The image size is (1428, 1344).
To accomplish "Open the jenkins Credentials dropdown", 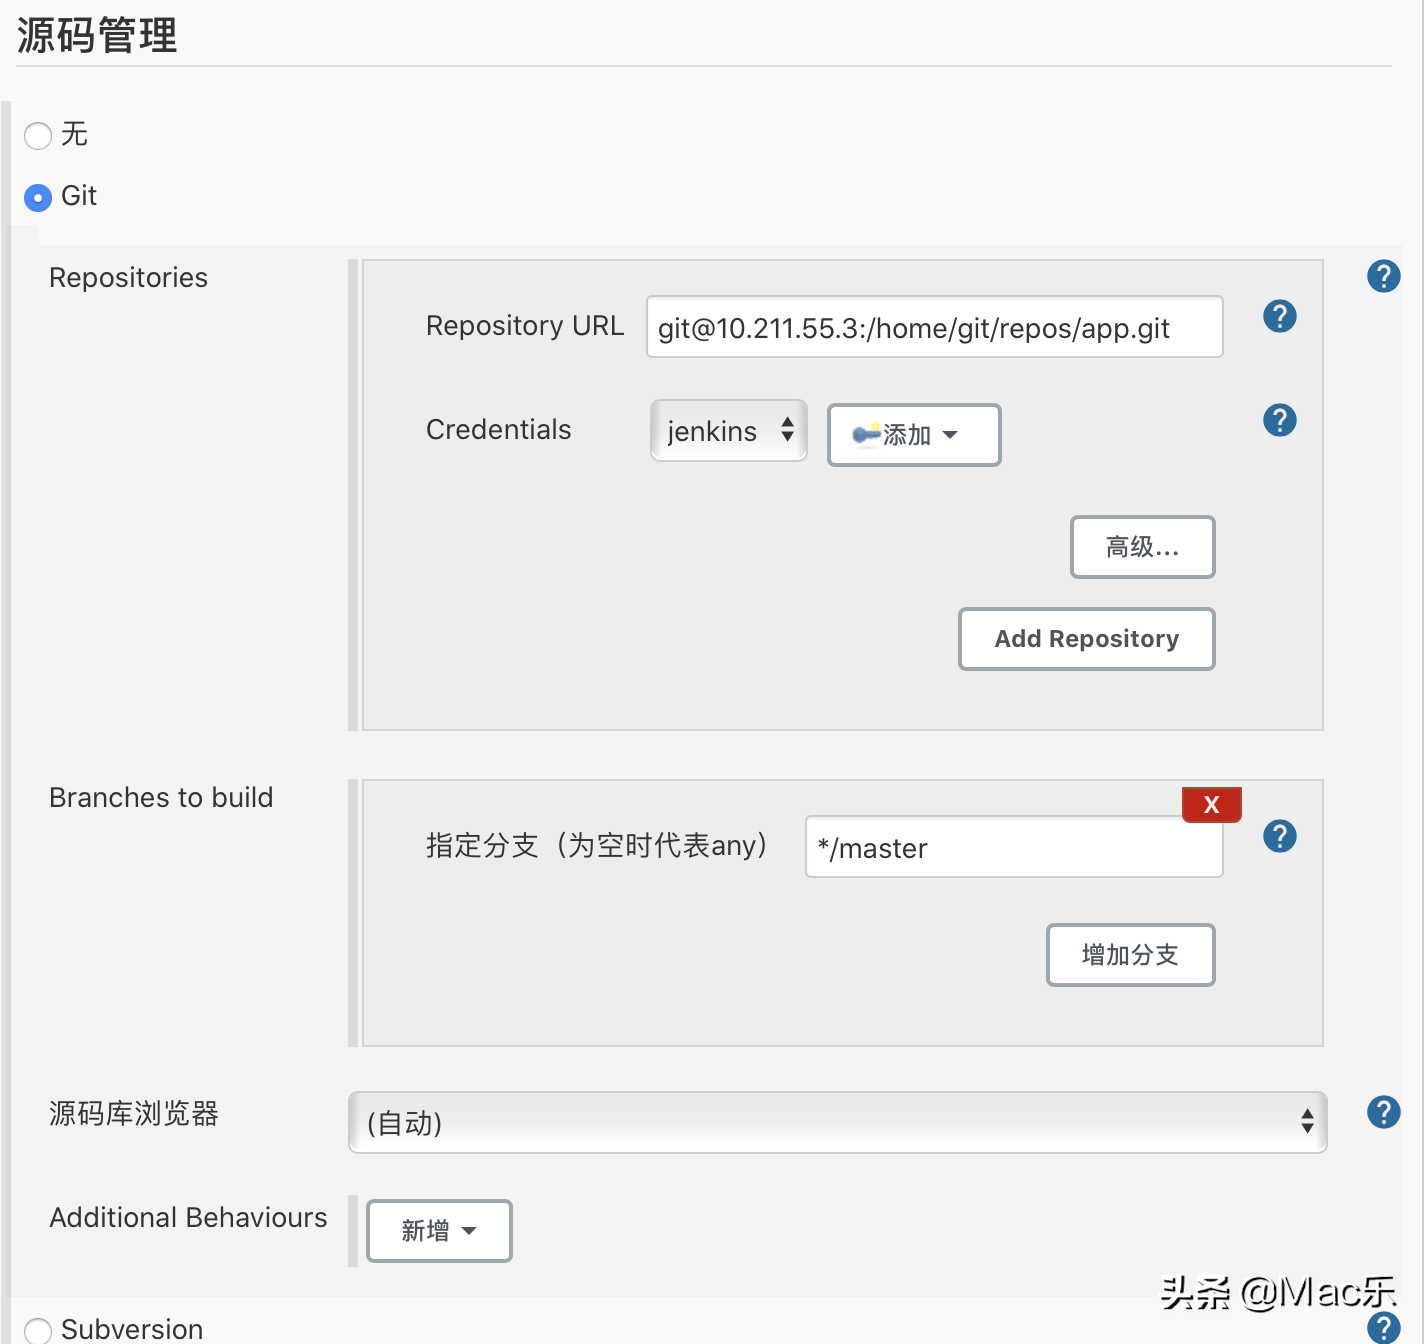I will tap(728, 431).
